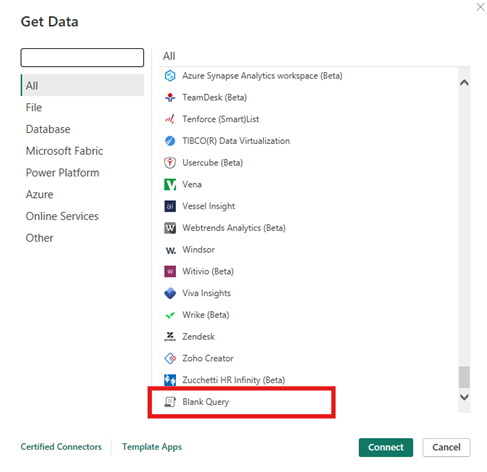Click the Wrike checkmark icon

pos(170,315)
